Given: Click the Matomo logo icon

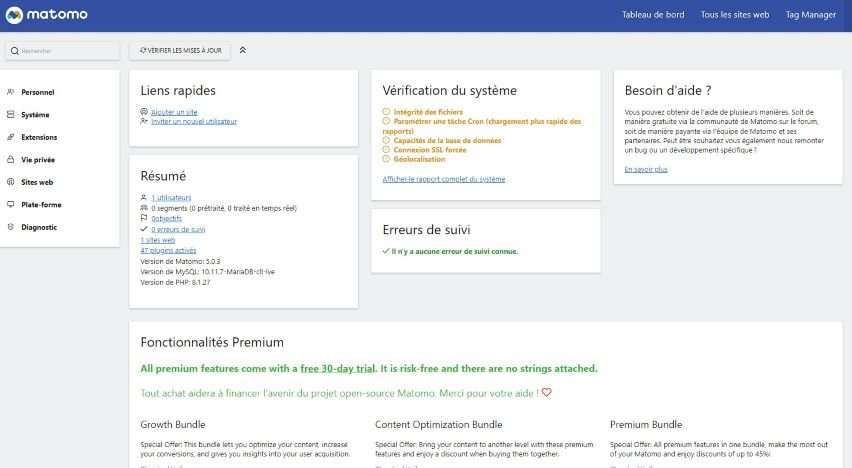Looking at the screenshot, I should pyautogui.click(x=14, y=15).
